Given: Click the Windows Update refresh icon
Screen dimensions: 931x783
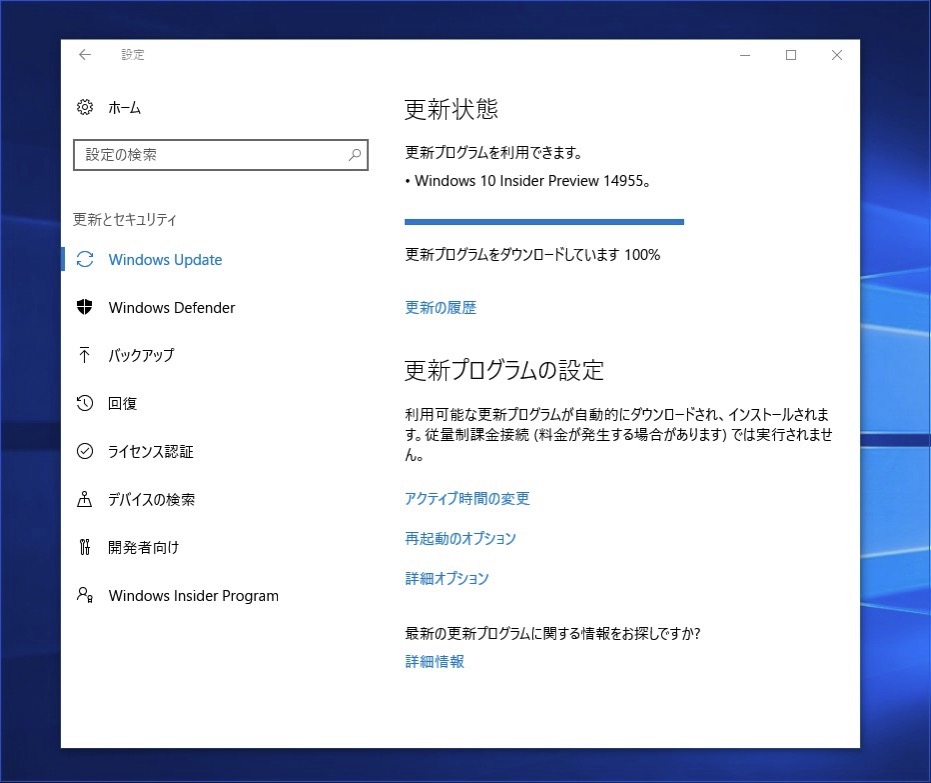Looking at the screenshot, I should click(85, 259).
